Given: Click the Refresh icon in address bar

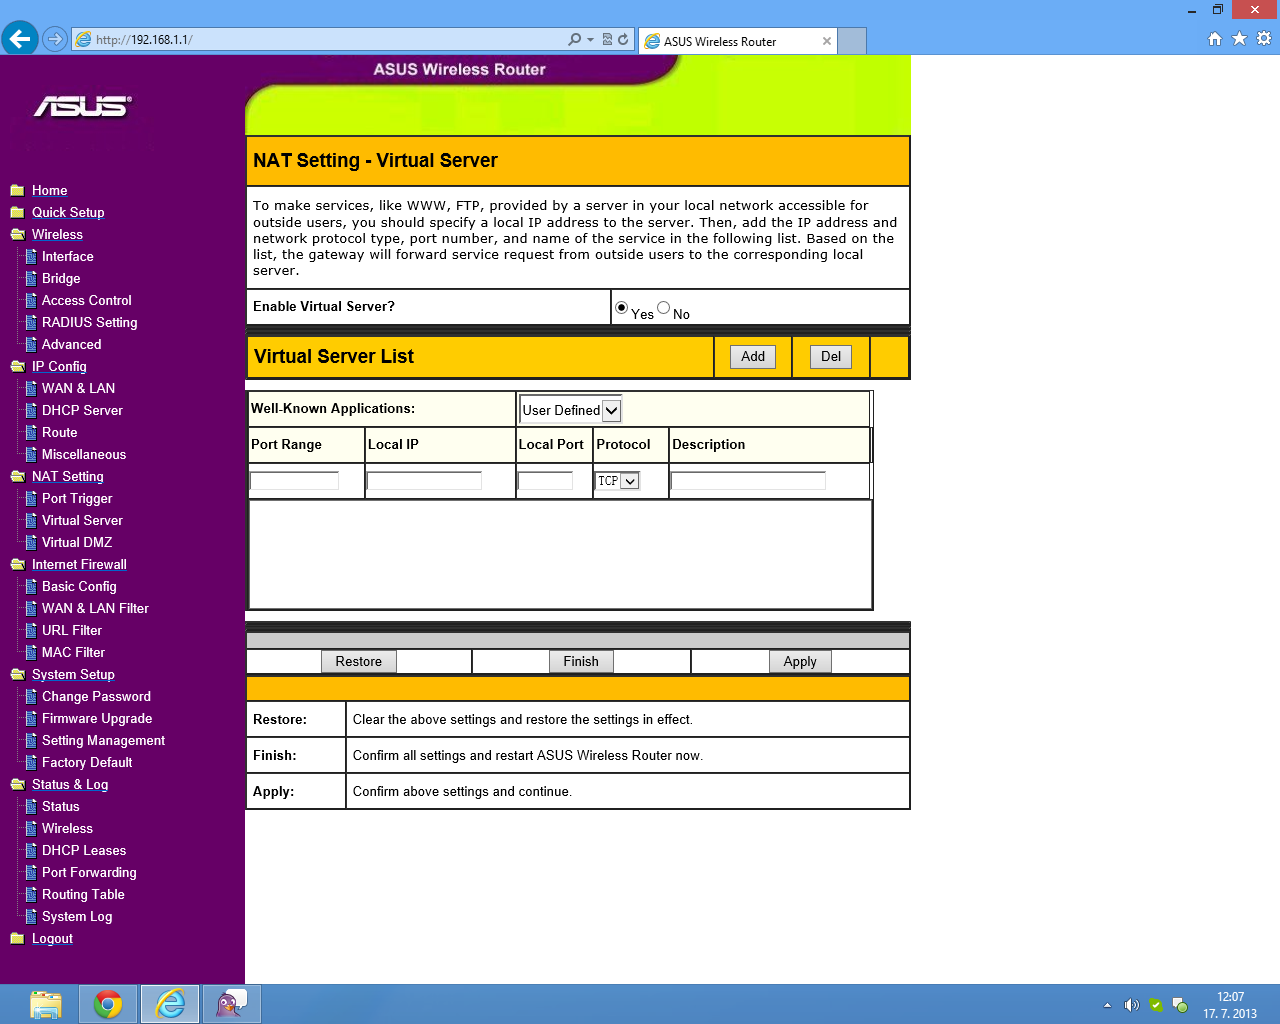Looking at the screenshot, I should [623, 40].
